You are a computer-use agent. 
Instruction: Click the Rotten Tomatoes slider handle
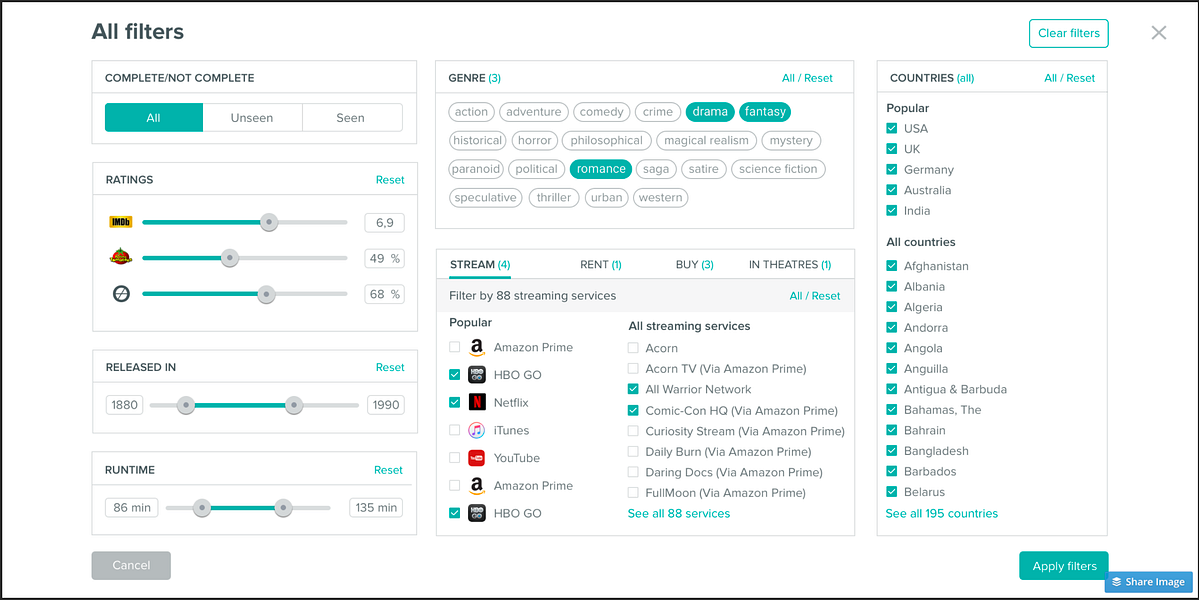(229, 258)
